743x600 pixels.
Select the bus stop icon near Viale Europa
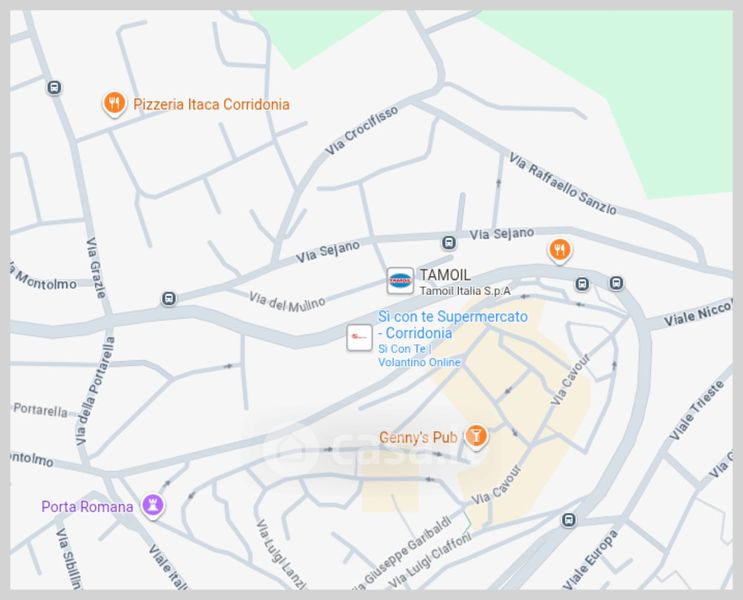pos(569,519)
